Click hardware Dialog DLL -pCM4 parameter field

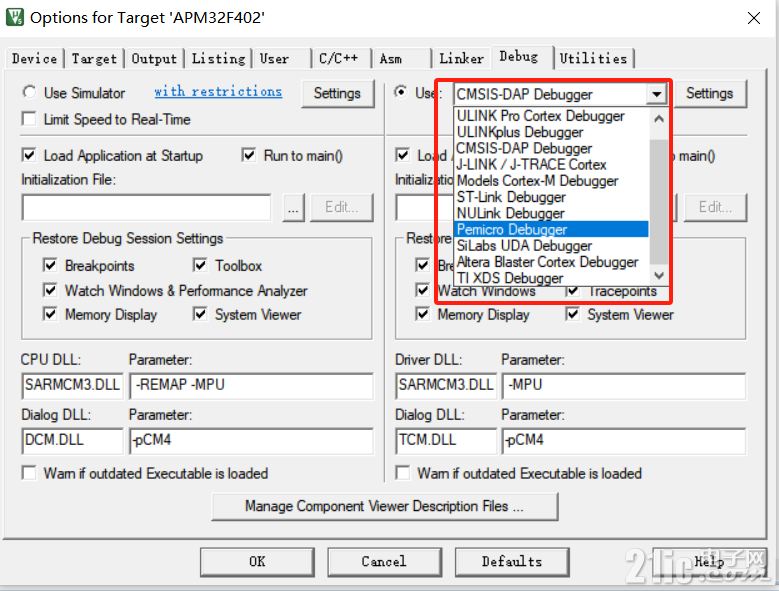coord(624,441)
